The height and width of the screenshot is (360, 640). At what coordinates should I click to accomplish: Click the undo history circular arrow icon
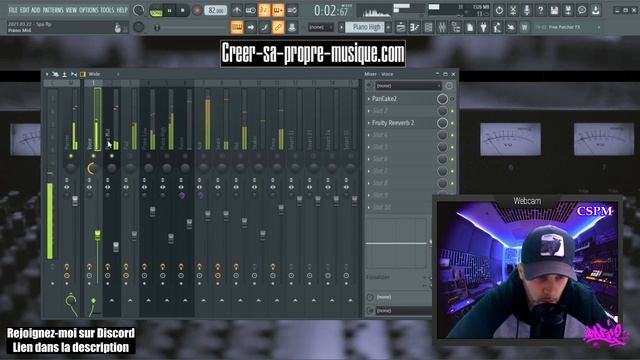(499, 10)
